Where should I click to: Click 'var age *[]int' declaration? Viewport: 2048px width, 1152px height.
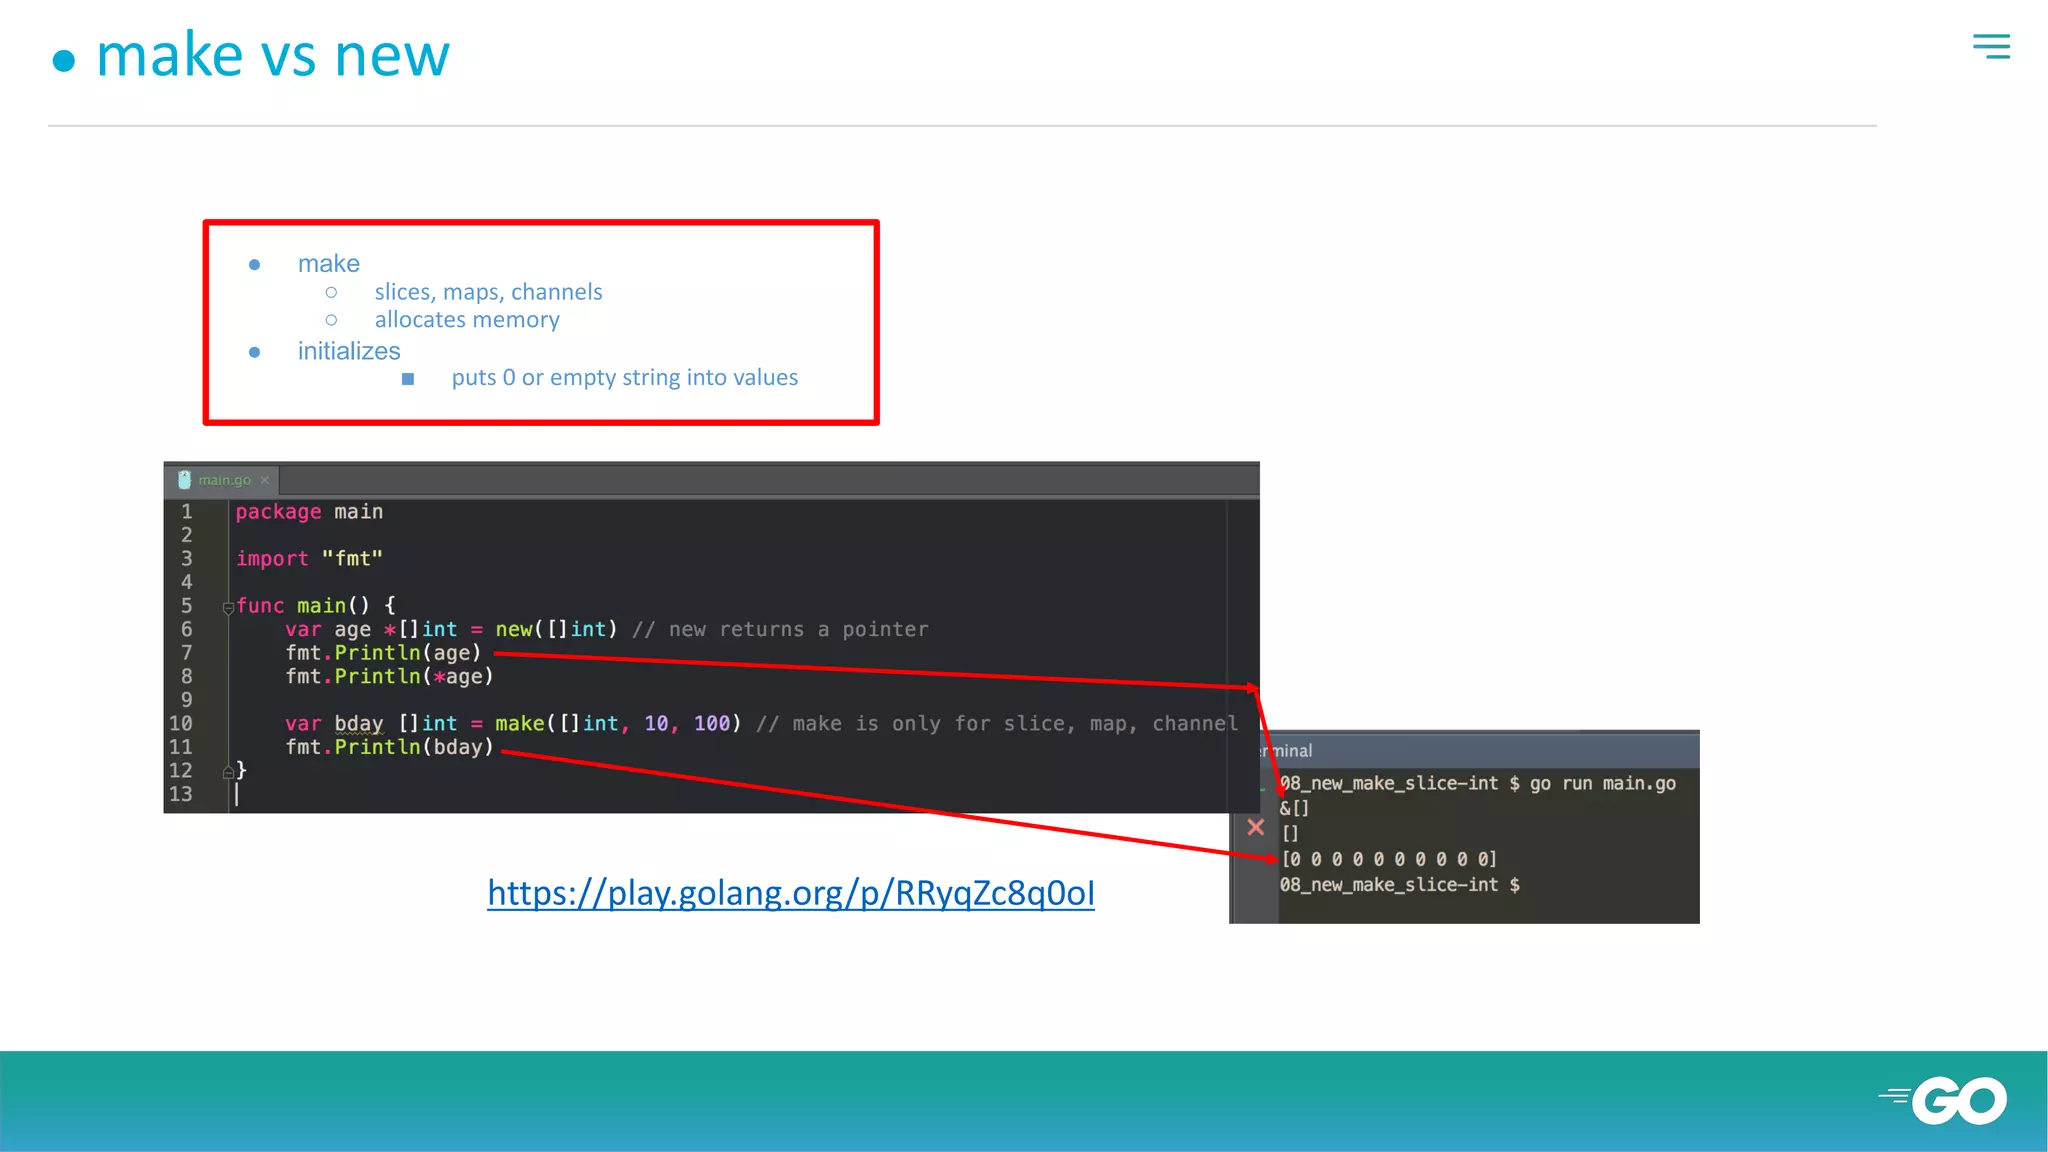[x=371, y=629]
